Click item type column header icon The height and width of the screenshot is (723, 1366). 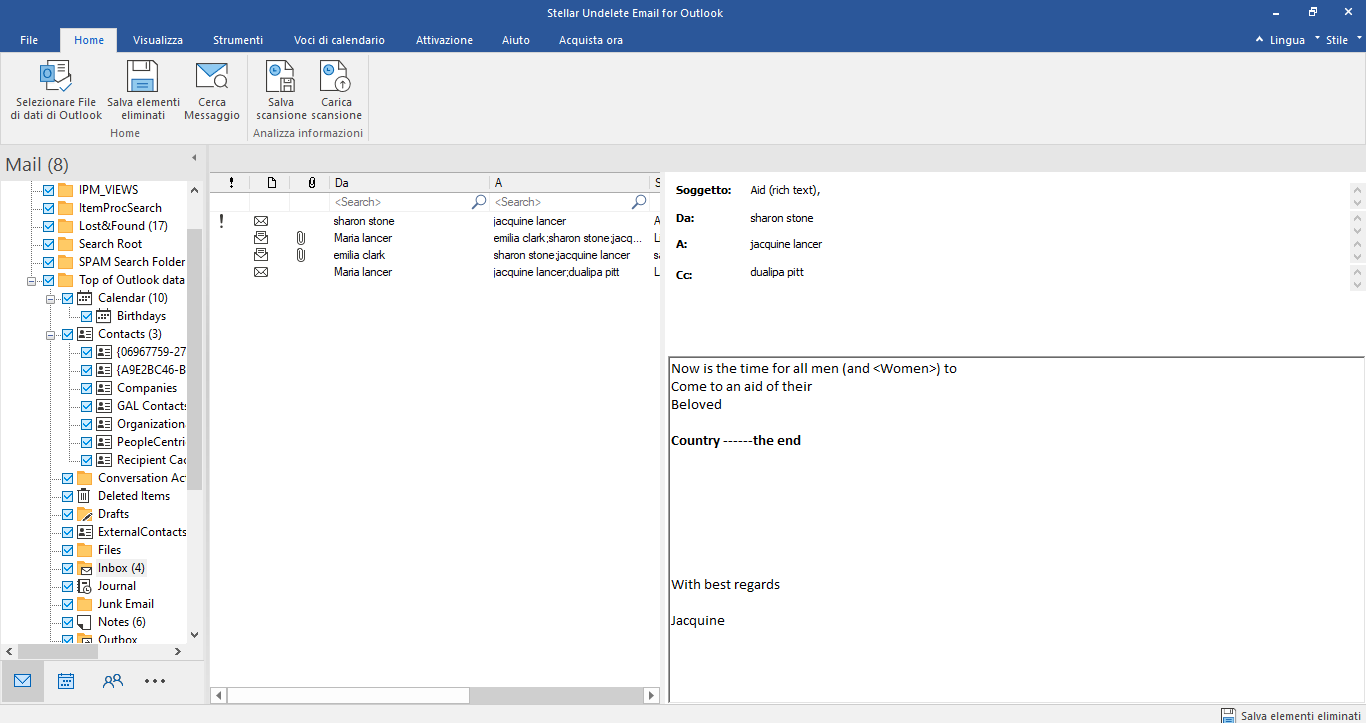tap(271, 183)
